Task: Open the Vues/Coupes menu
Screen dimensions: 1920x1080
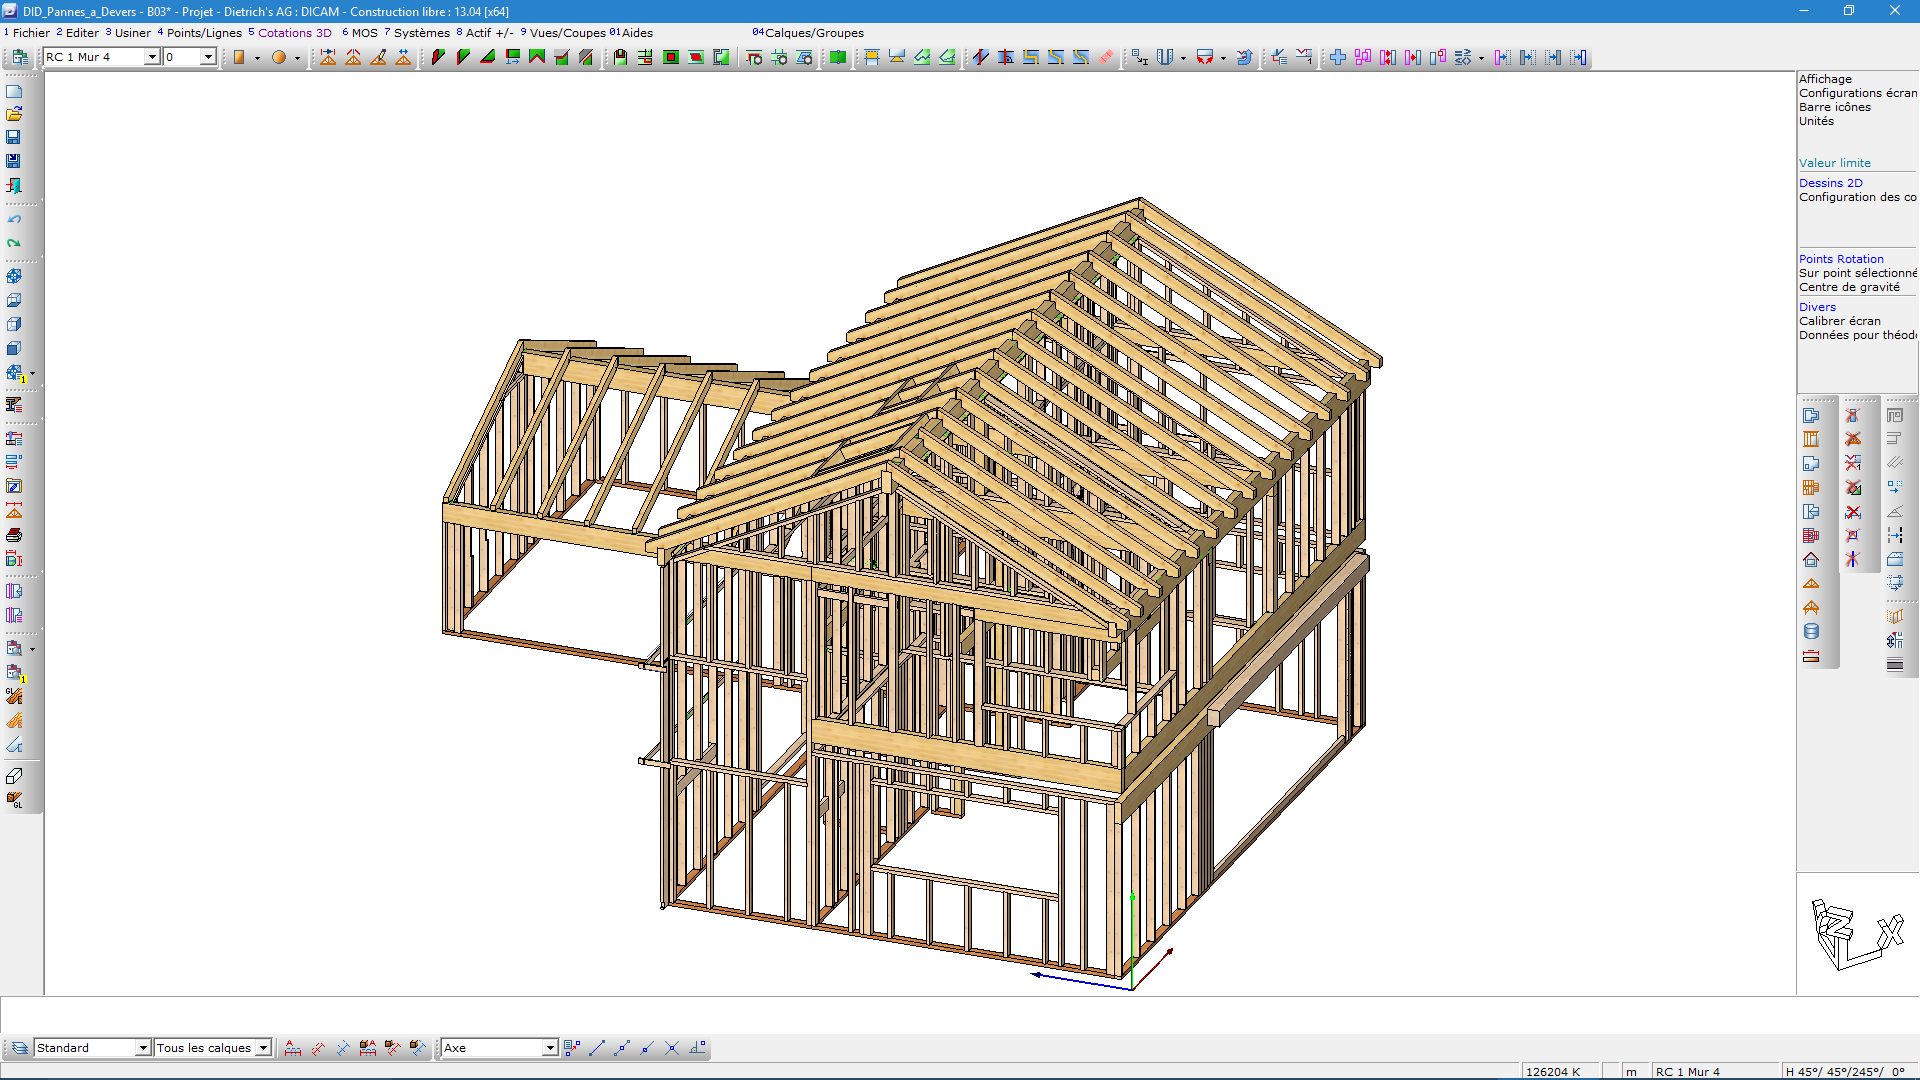Action: pyautogui.click(x=567, y=33)
